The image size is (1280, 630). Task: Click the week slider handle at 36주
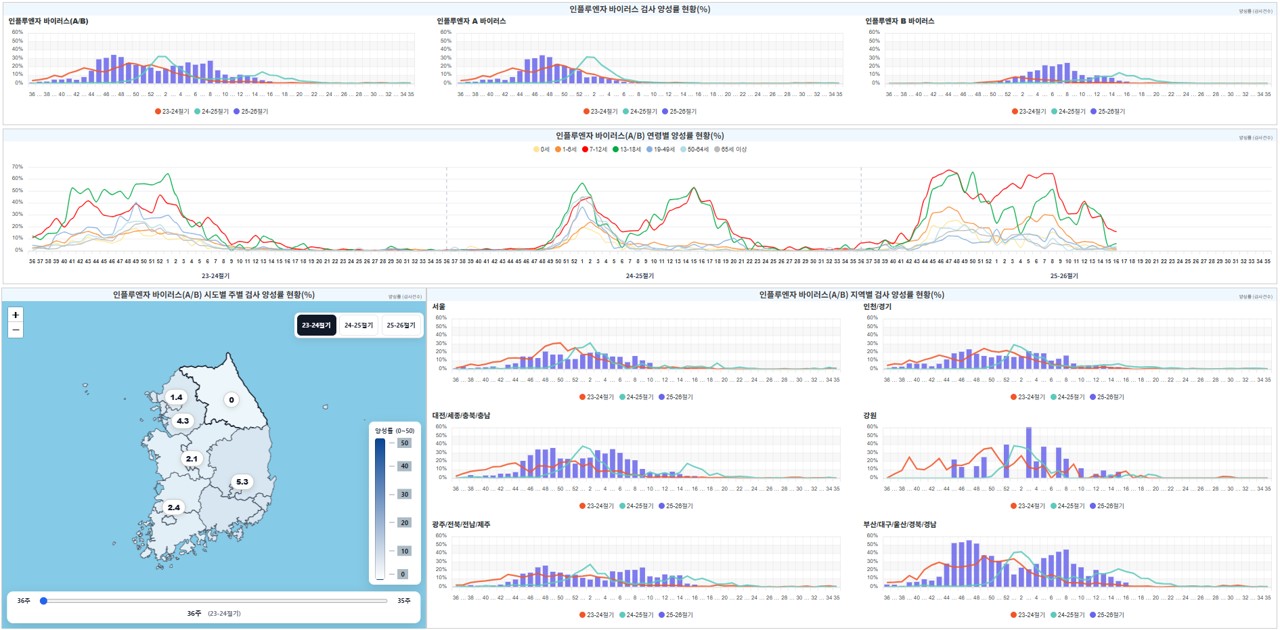pyautogui.click(x=43, y=601)
